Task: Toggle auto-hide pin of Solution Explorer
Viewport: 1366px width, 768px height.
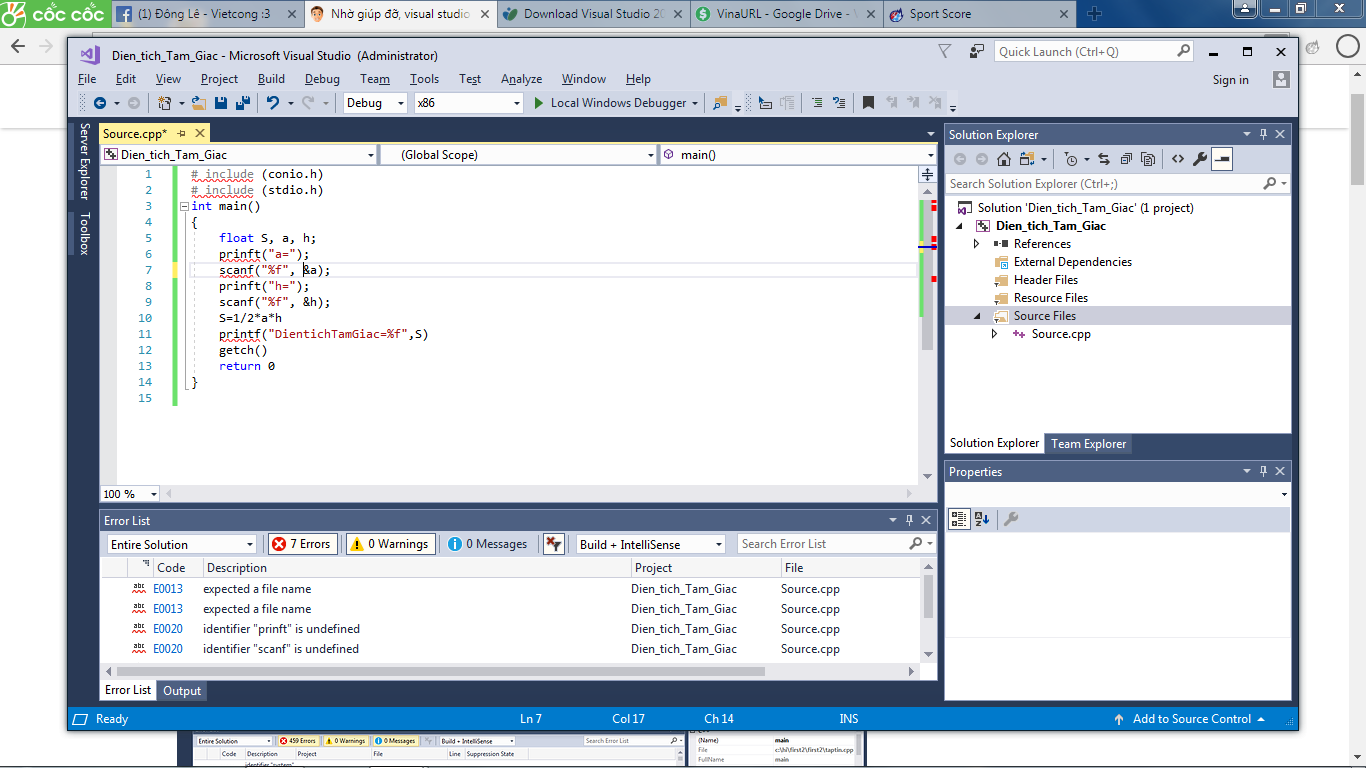Action: (x=1264, y=134)
